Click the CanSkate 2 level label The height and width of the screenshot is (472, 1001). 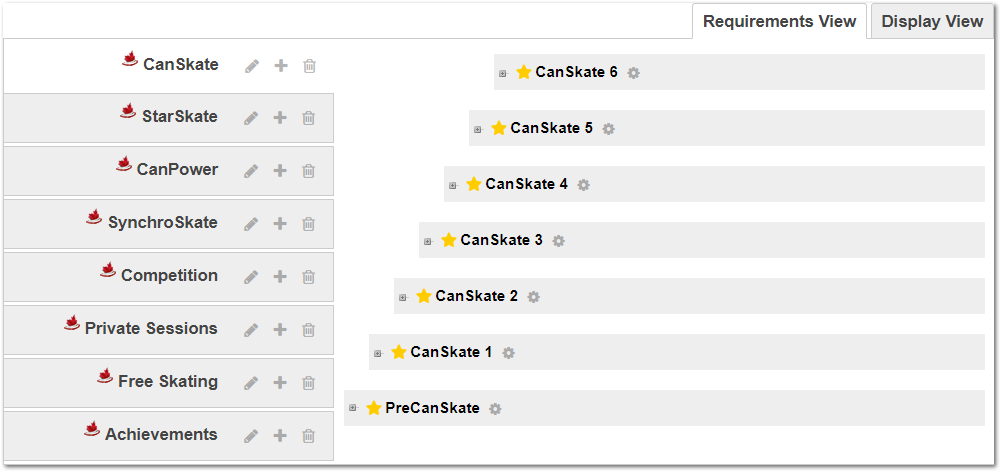(476, 296)
